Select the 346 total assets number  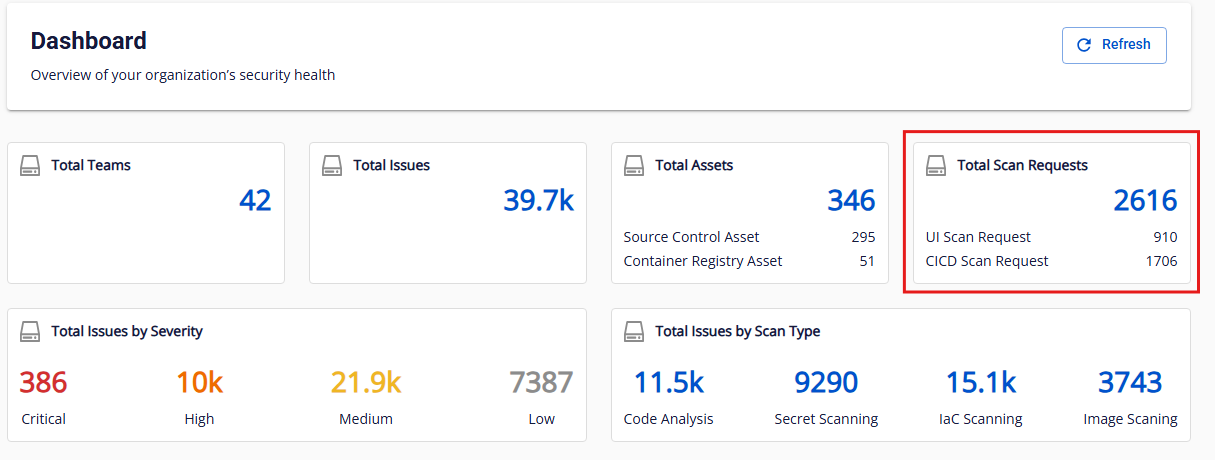(x=850, y=201)
